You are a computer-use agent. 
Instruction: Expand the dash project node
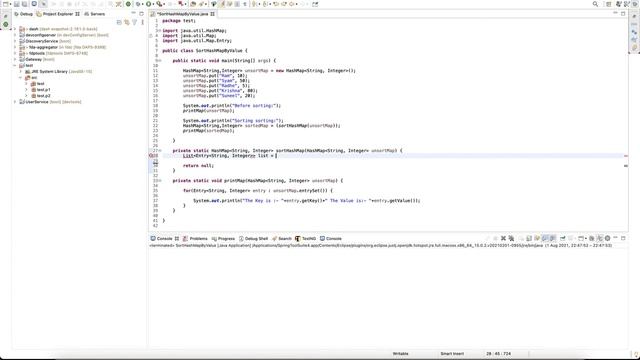coord(15,29)
